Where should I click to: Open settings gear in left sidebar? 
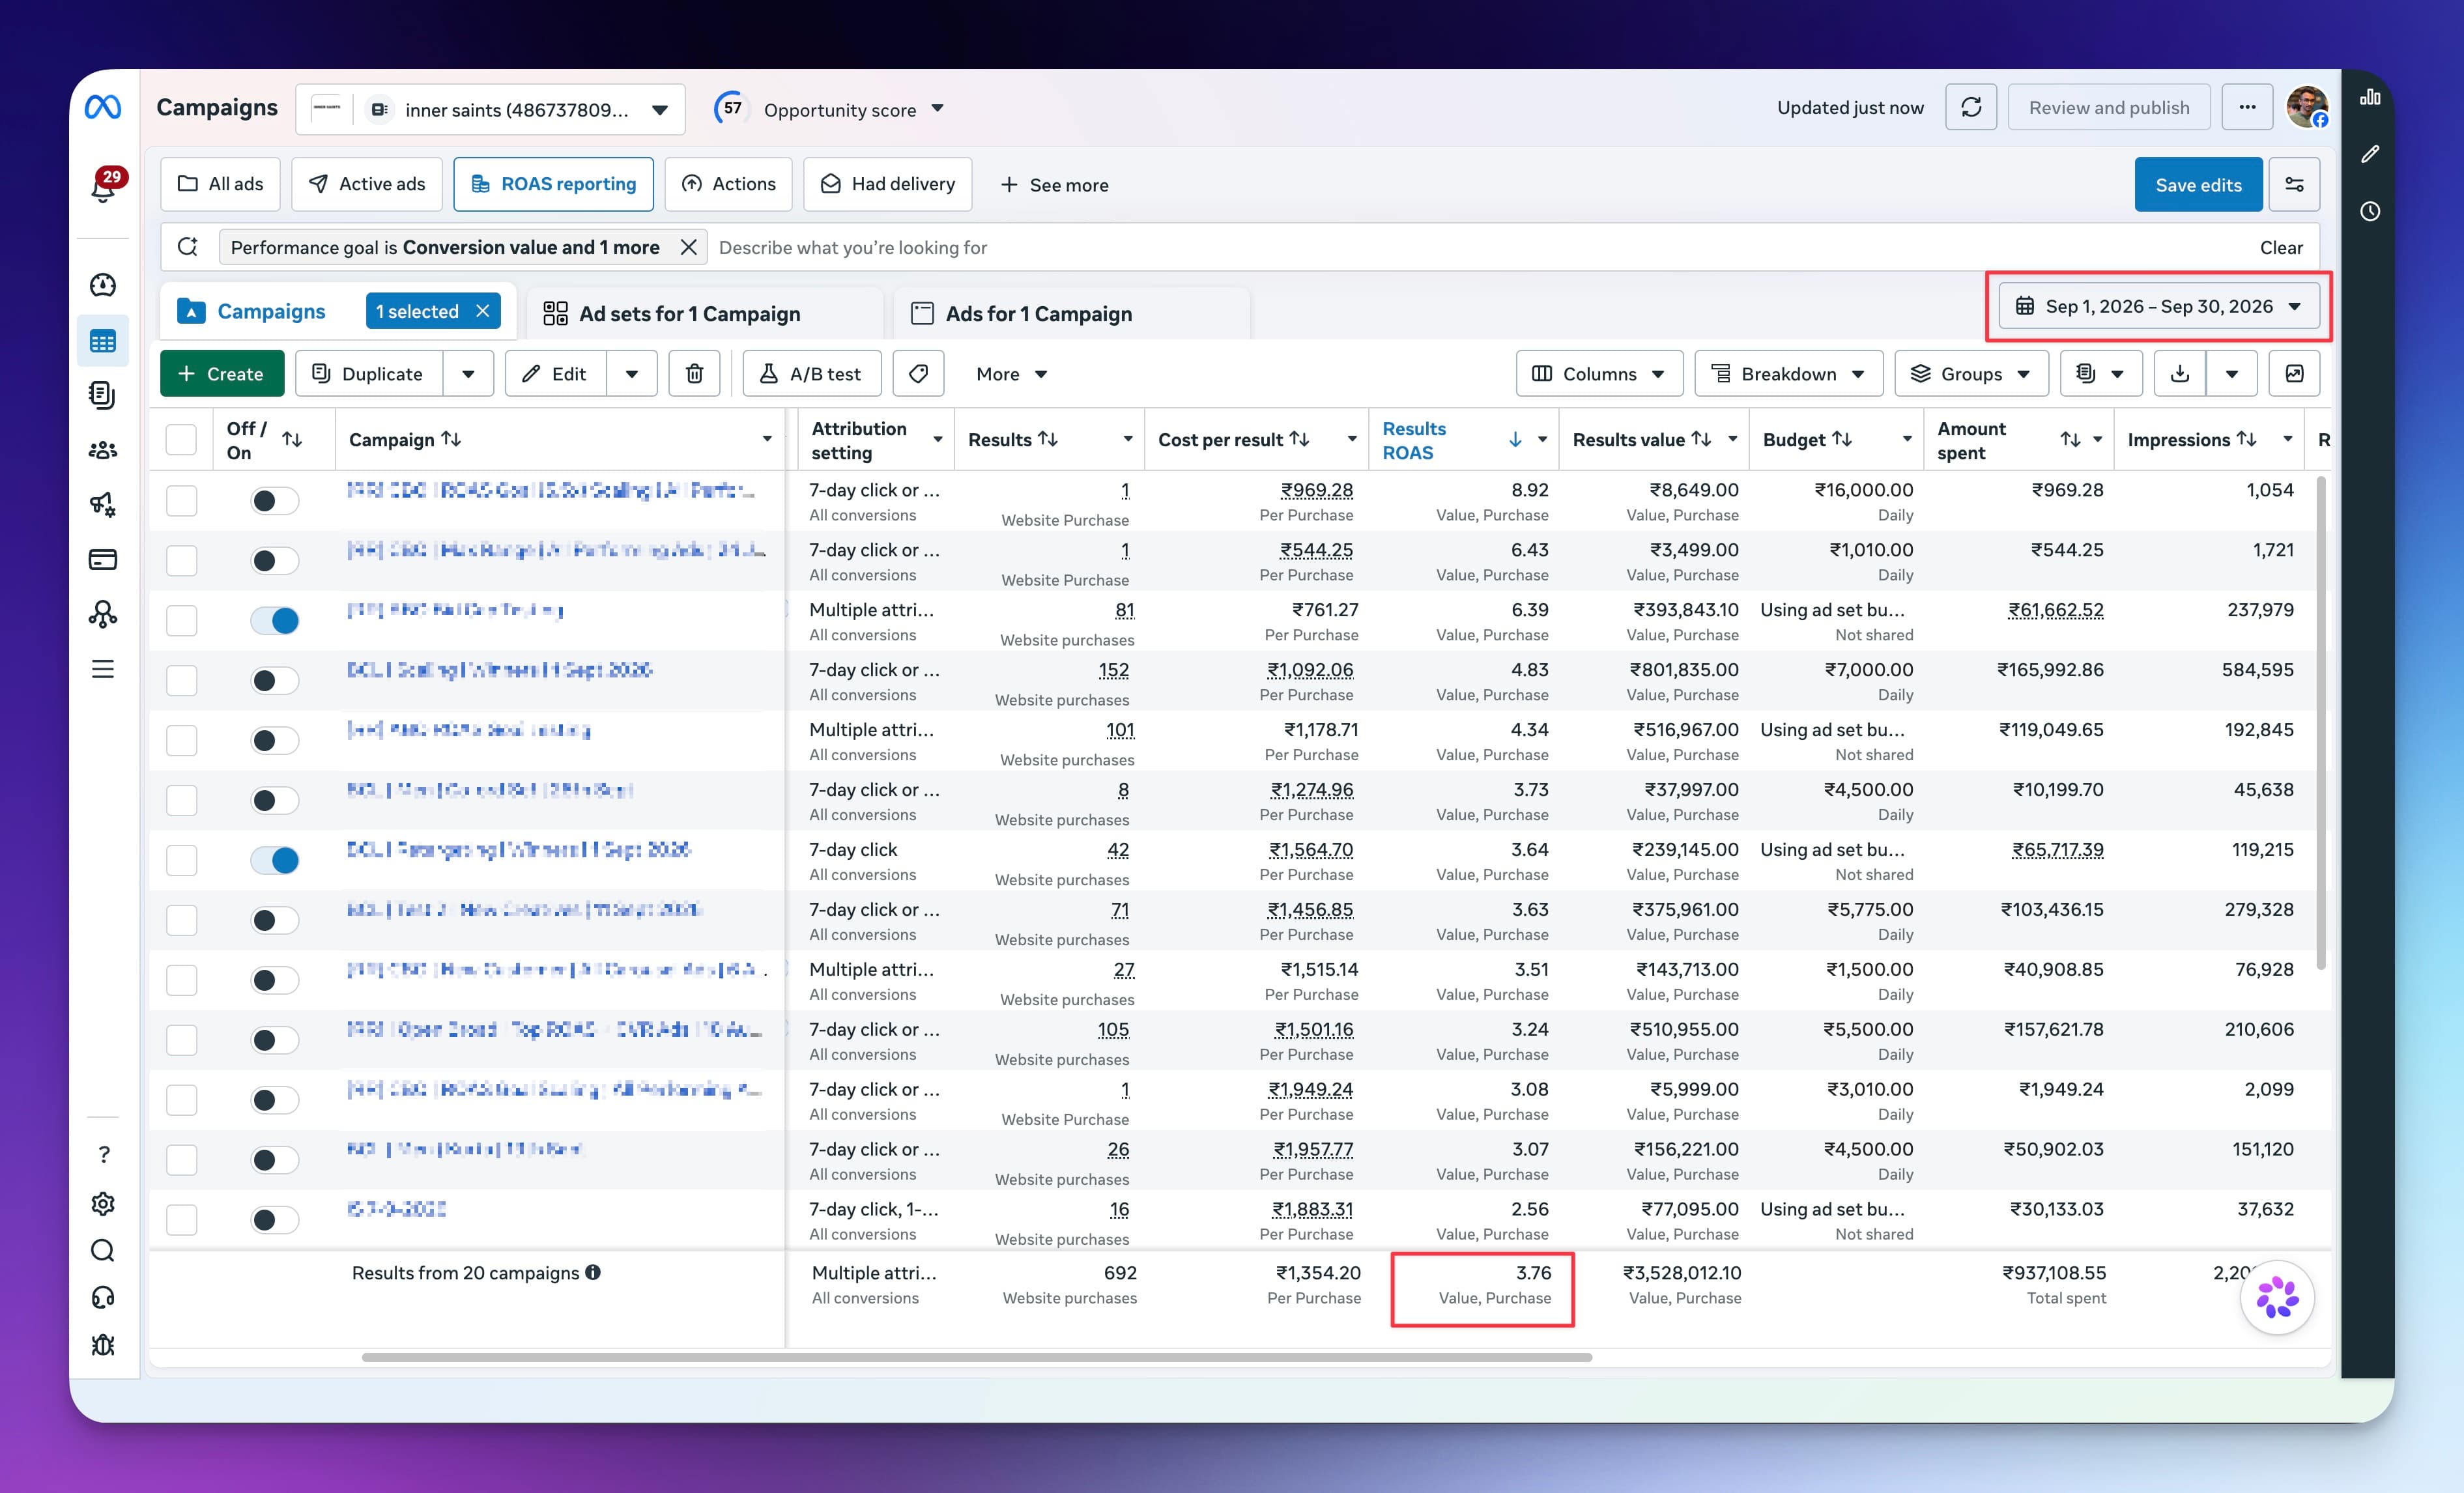point(103,1203)
